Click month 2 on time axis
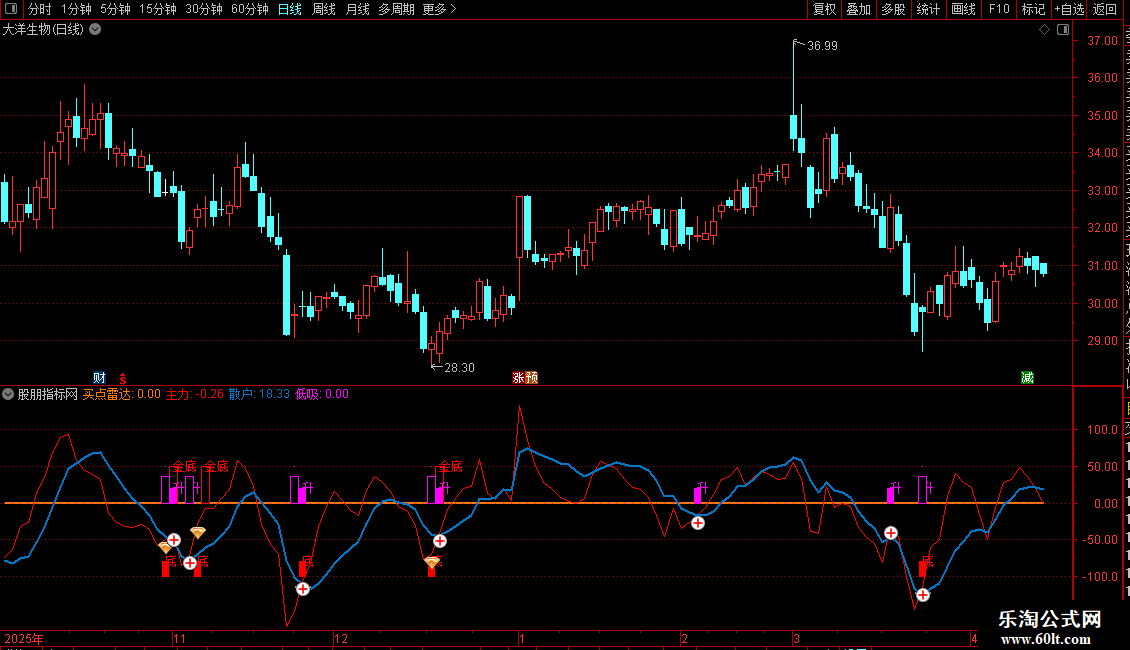Screen dimensions: 1130x650 pos(685,638)
